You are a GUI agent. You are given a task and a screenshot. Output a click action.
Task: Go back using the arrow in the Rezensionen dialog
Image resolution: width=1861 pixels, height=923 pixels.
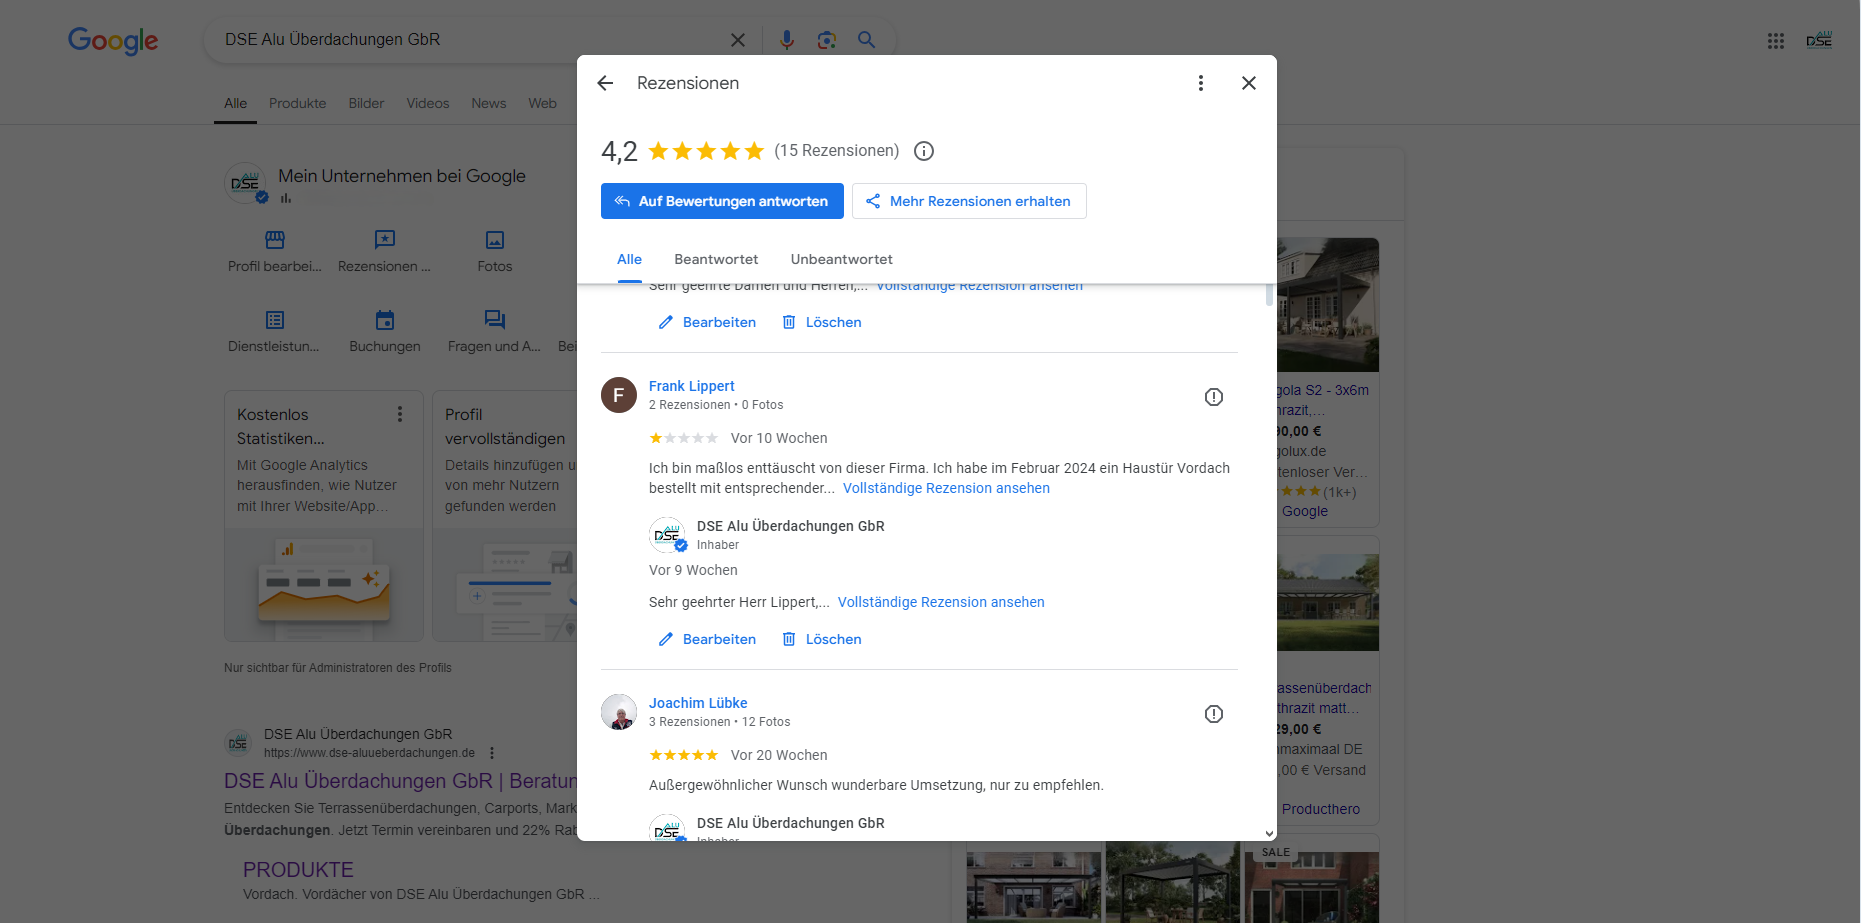(x=605, y=83)
